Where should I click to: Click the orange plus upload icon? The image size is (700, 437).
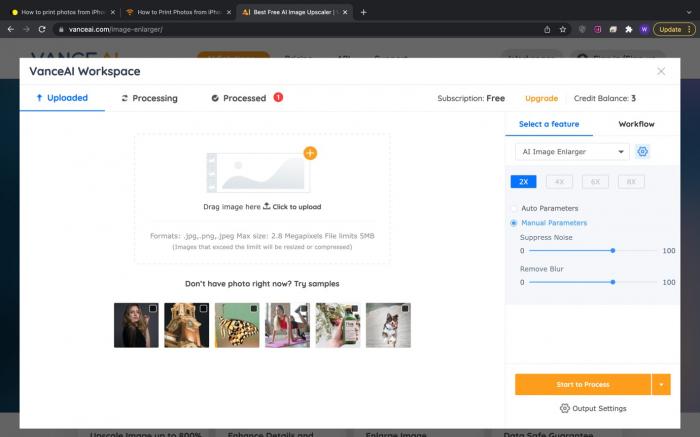310,153
